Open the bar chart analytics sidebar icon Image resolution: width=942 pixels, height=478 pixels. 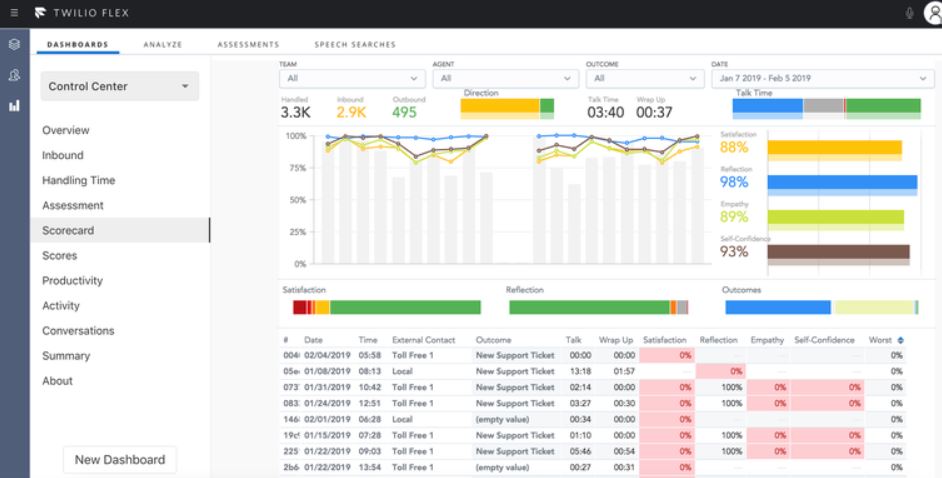click(14, 106)
